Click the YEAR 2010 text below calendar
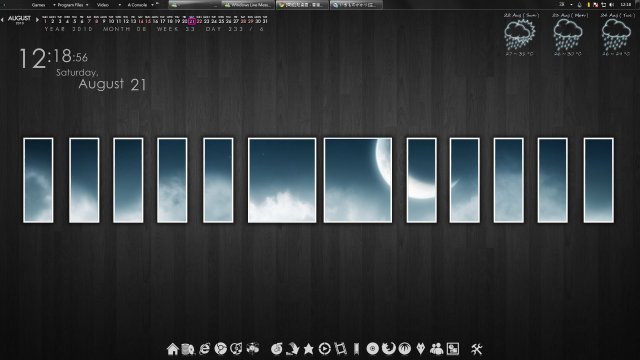This screenshot has height=360, width=640. pos(69,29)
